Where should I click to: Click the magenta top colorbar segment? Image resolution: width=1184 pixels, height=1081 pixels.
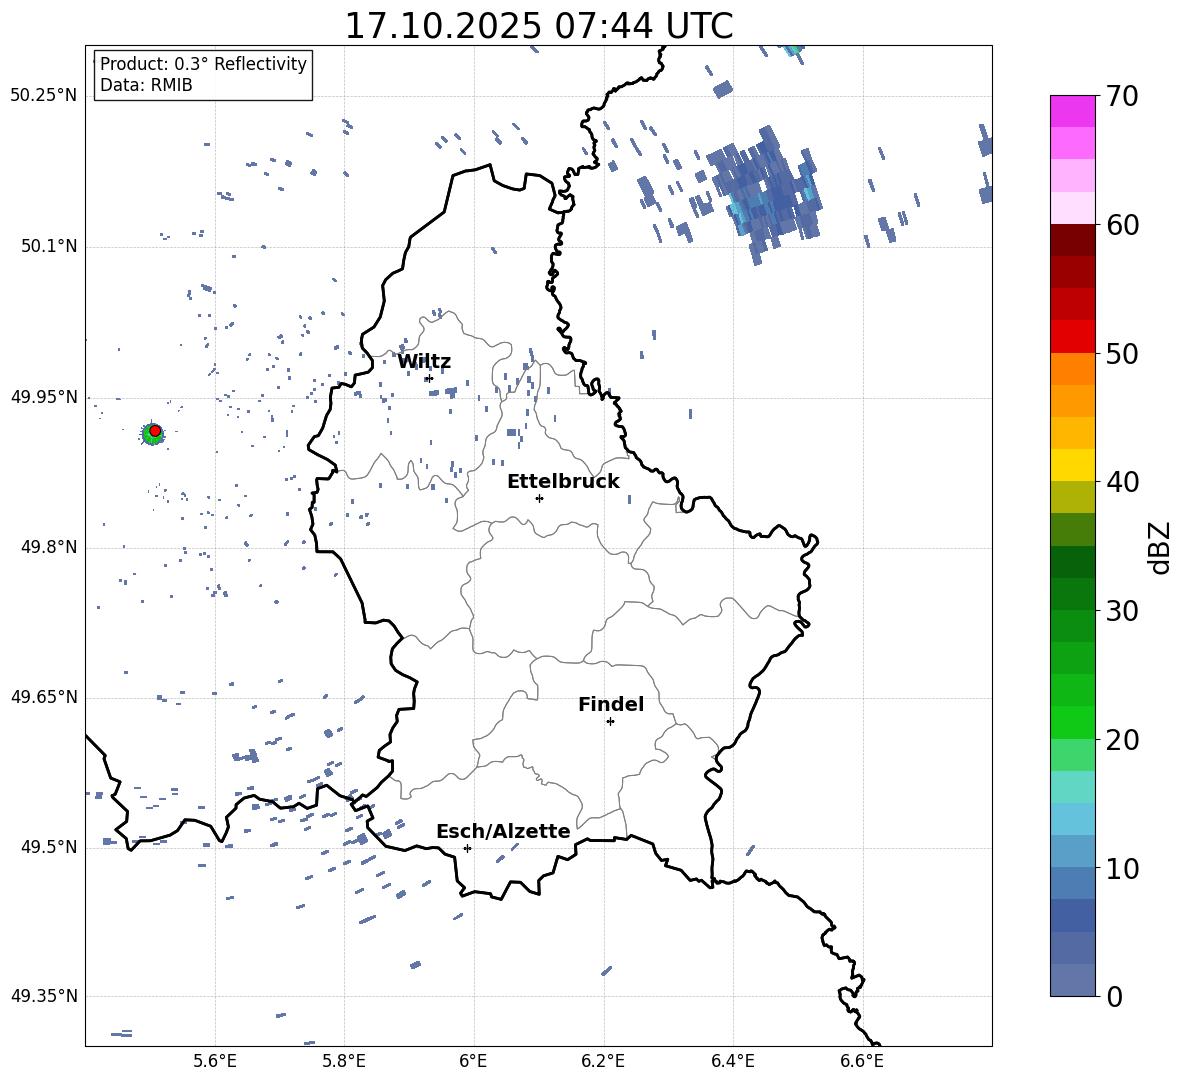(1072, 111)
